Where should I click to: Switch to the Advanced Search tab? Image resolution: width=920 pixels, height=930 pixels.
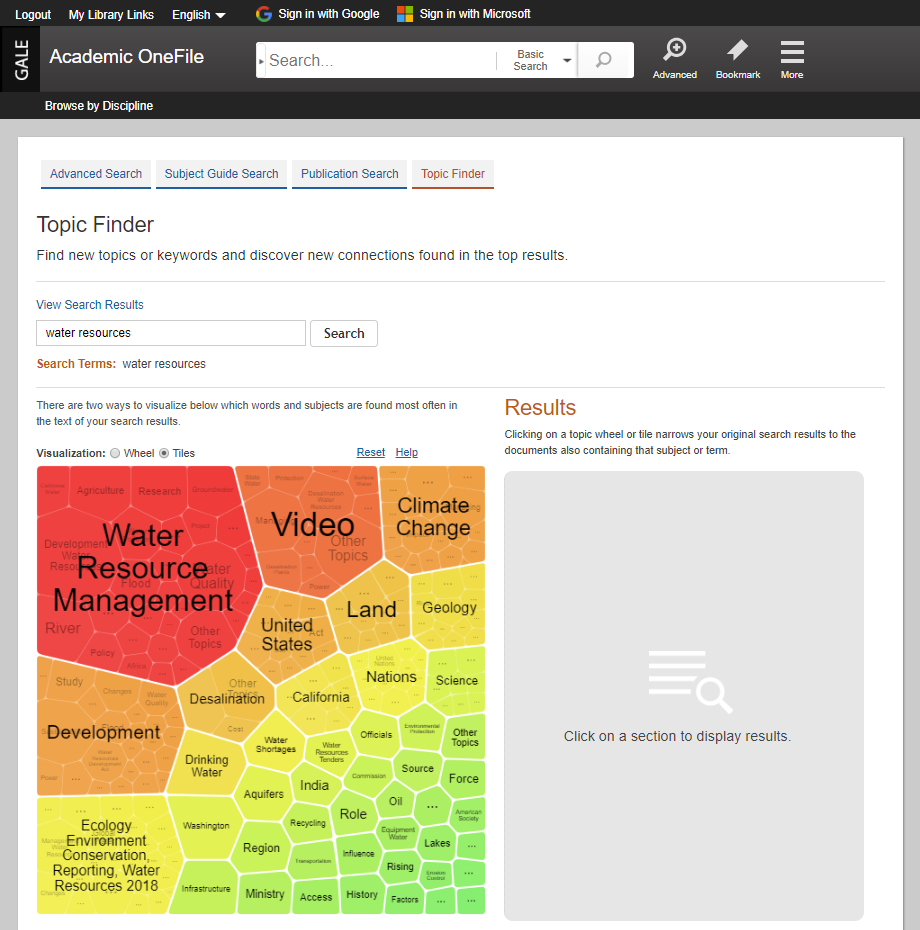[x=96, y=174]
